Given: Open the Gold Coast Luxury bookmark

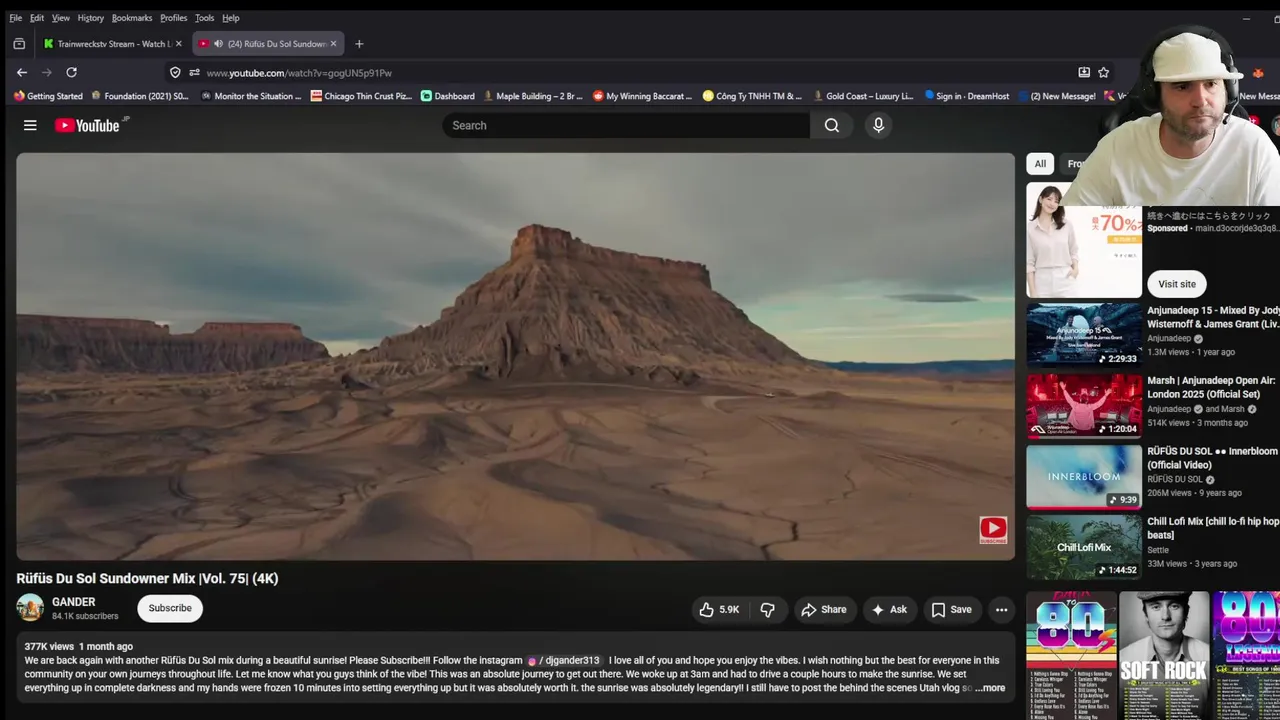Looking at the screenshot, I should [x=863, y=96].
